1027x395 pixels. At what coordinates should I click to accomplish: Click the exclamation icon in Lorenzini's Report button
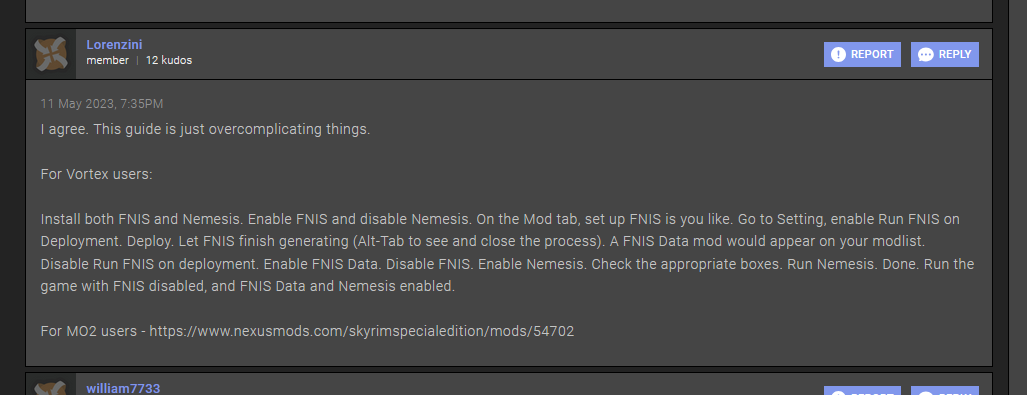pyautogui.click(x=838, y=54)
